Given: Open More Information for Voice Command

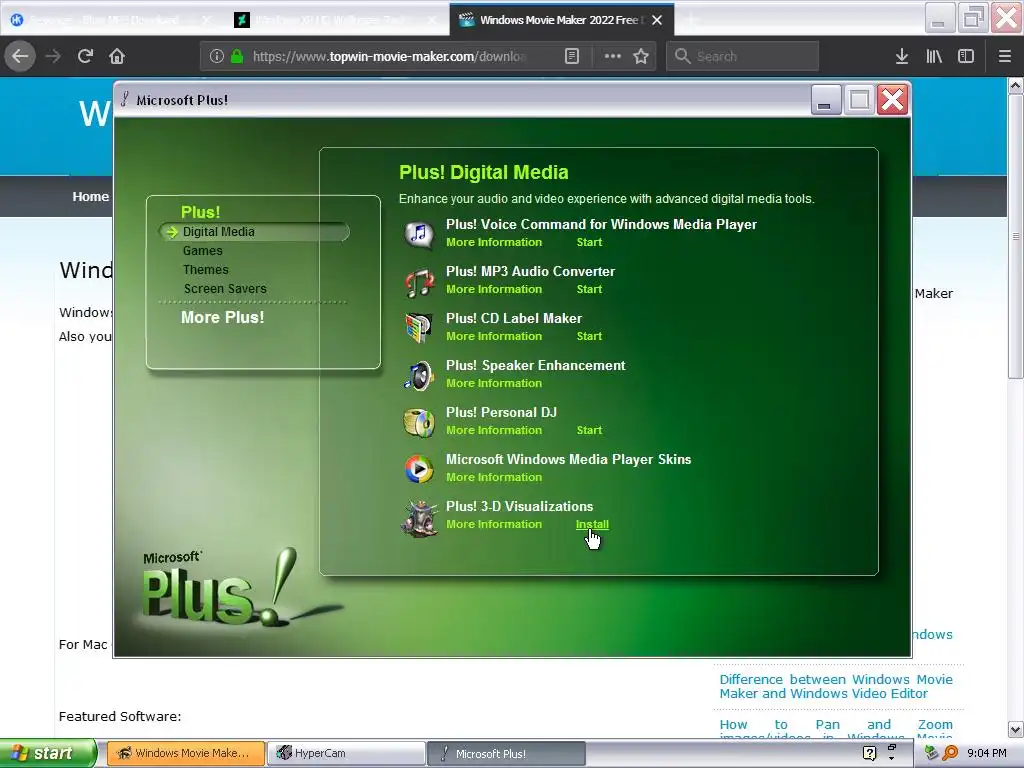Looking at the screenshot, I should pos(494,242).
